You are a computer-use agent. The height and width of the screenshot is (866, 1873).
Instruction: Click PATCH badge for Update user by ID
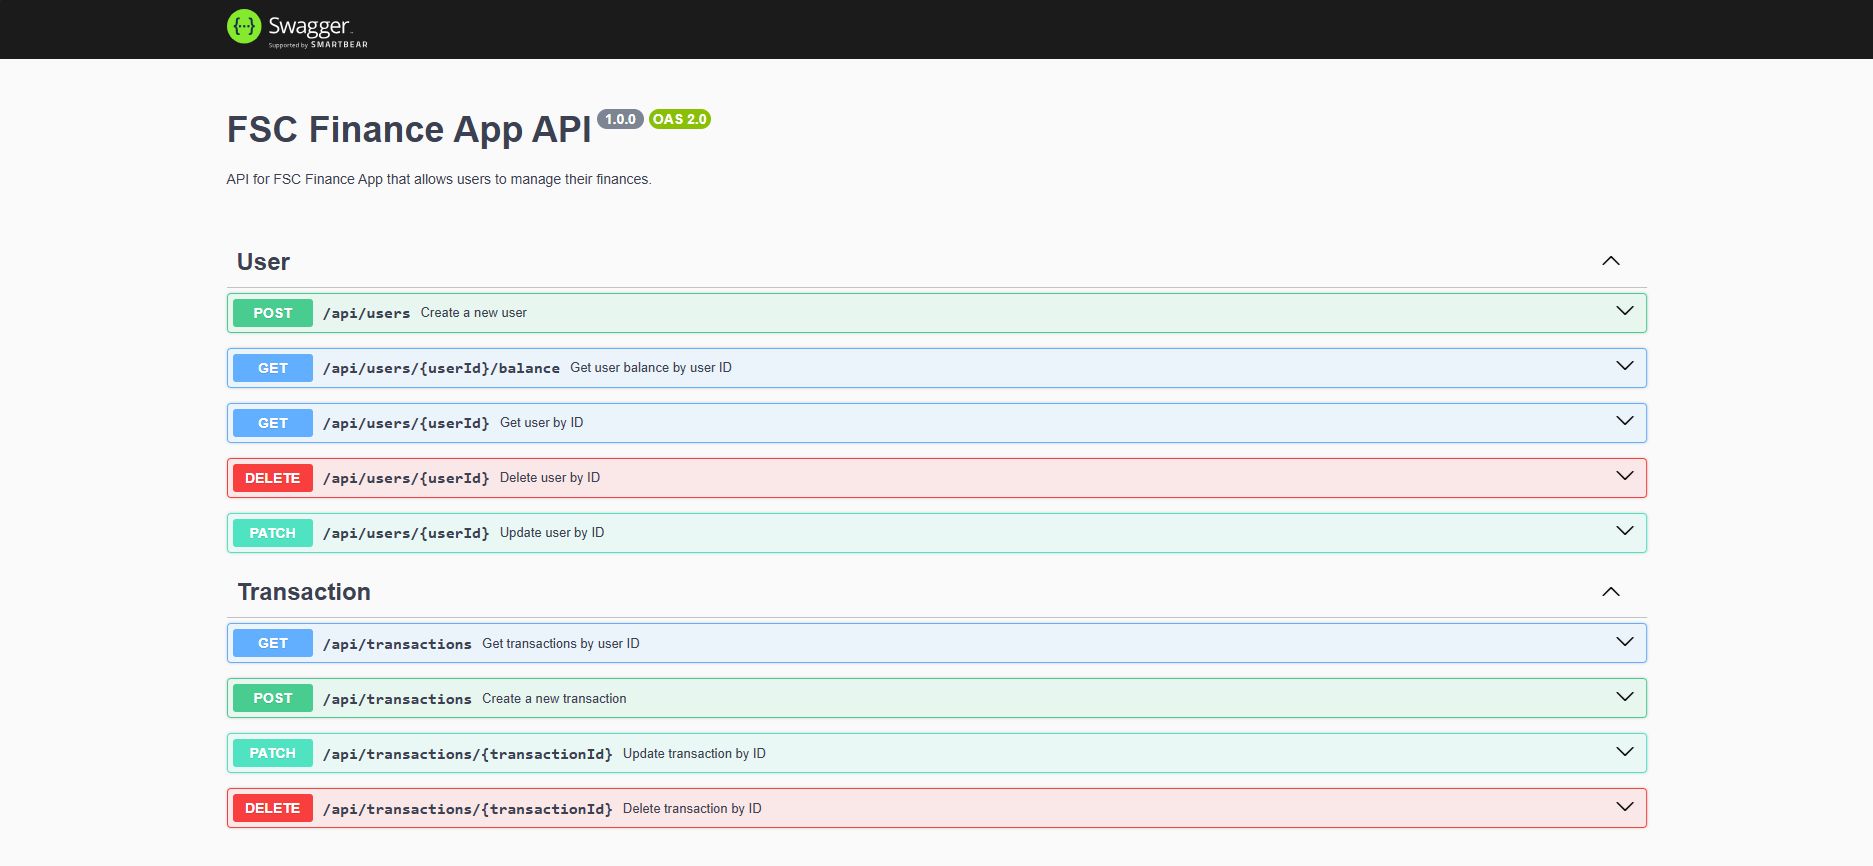coord(272,533)
